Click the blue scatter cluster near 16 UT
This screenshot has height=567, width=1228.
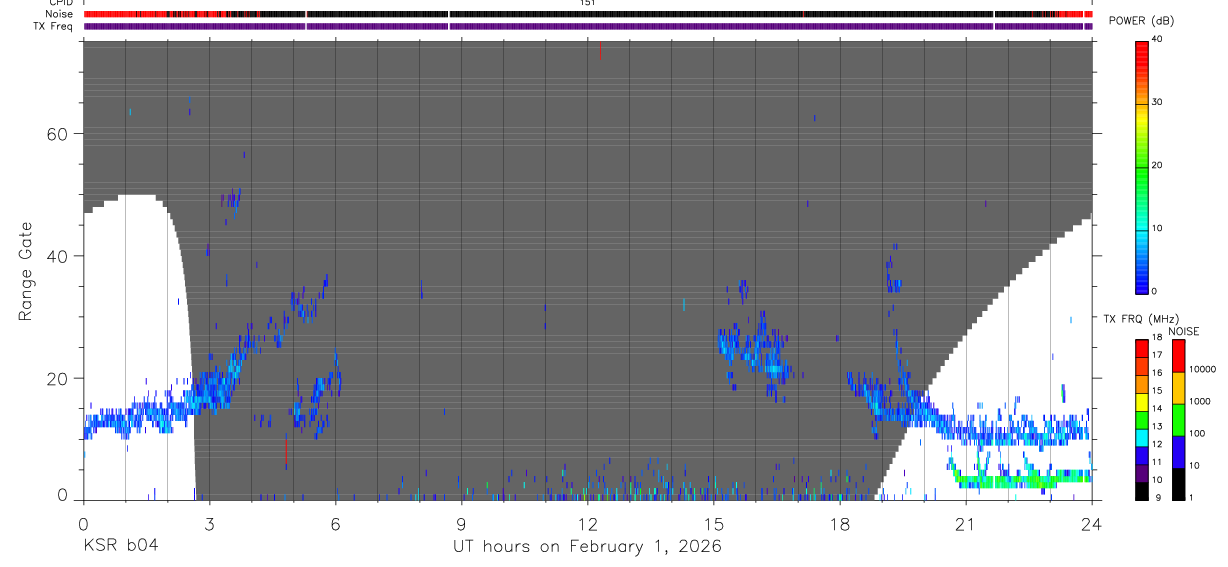tap(757, 348)
